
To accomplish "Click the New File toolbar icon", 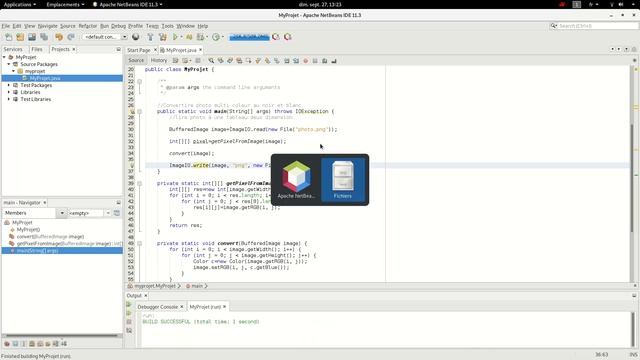I will click(9, 37).
